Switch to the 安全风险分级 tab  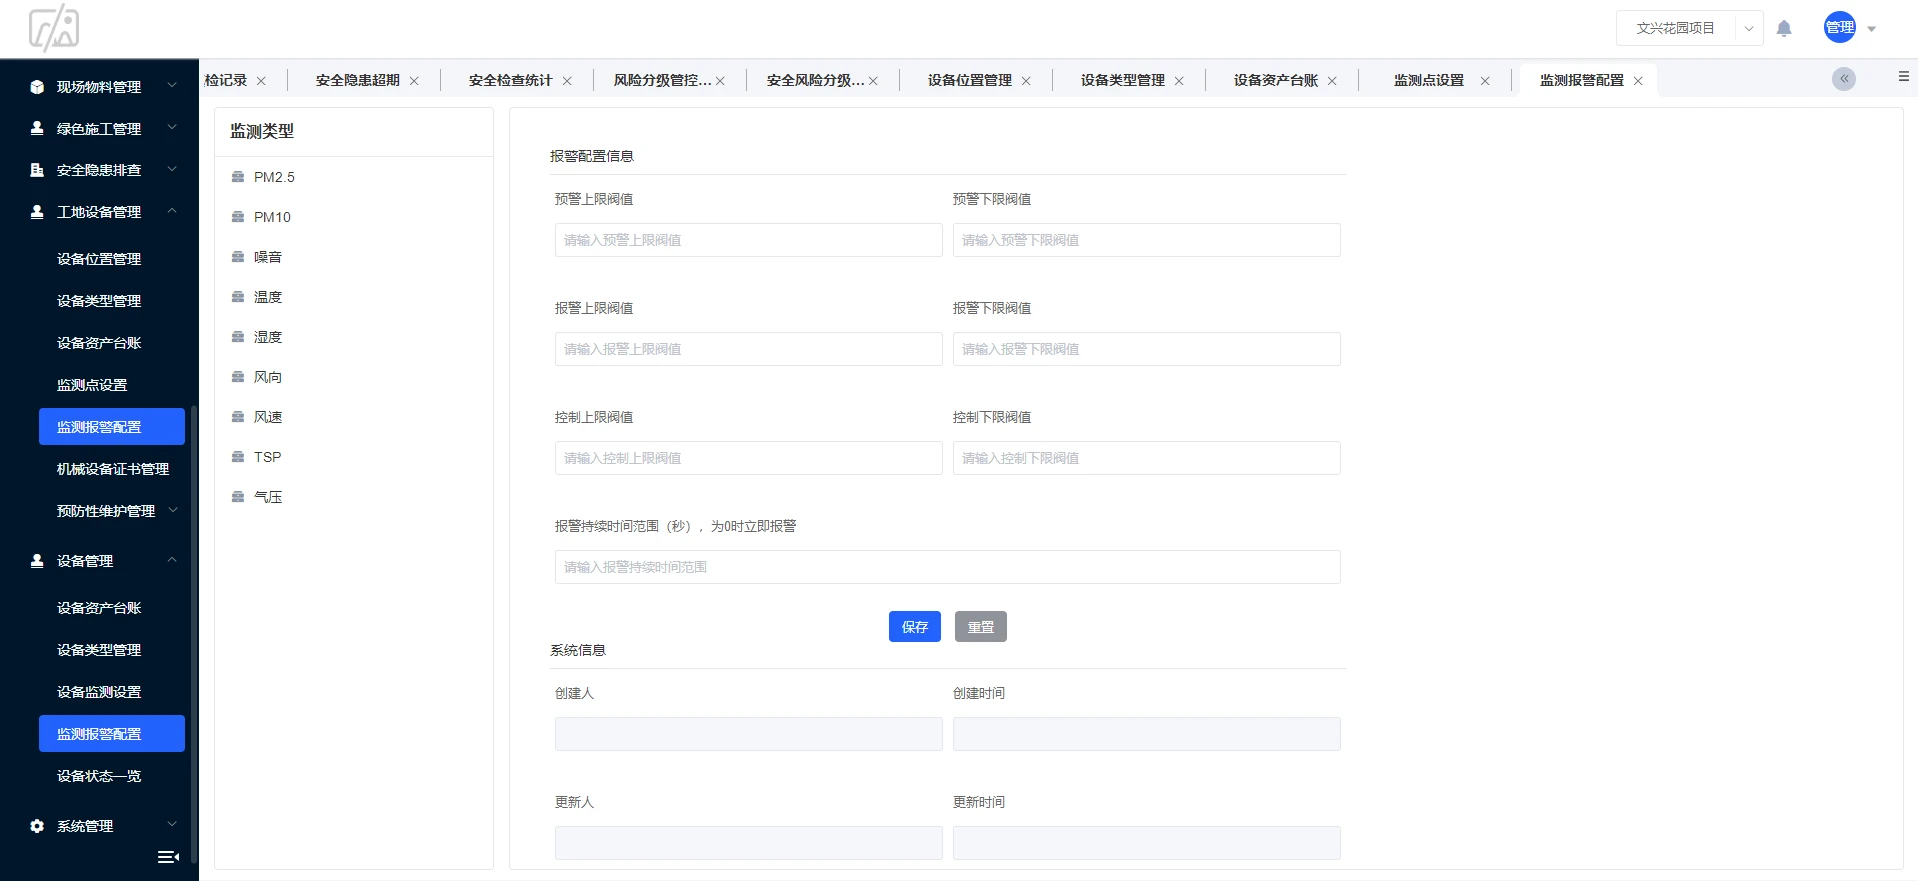pyautogui.click(x=815, y=80)
